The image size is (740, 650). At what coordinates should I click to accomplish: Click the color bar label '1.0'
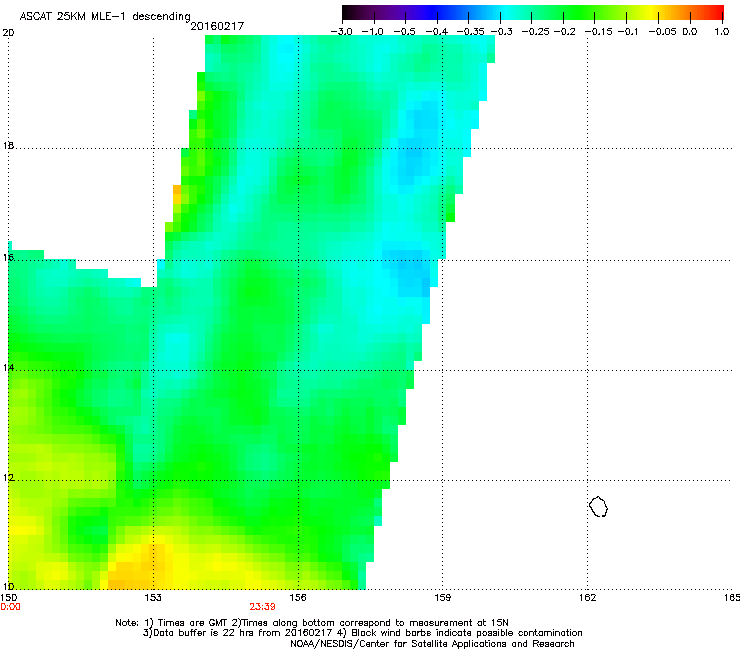[722, 32]
